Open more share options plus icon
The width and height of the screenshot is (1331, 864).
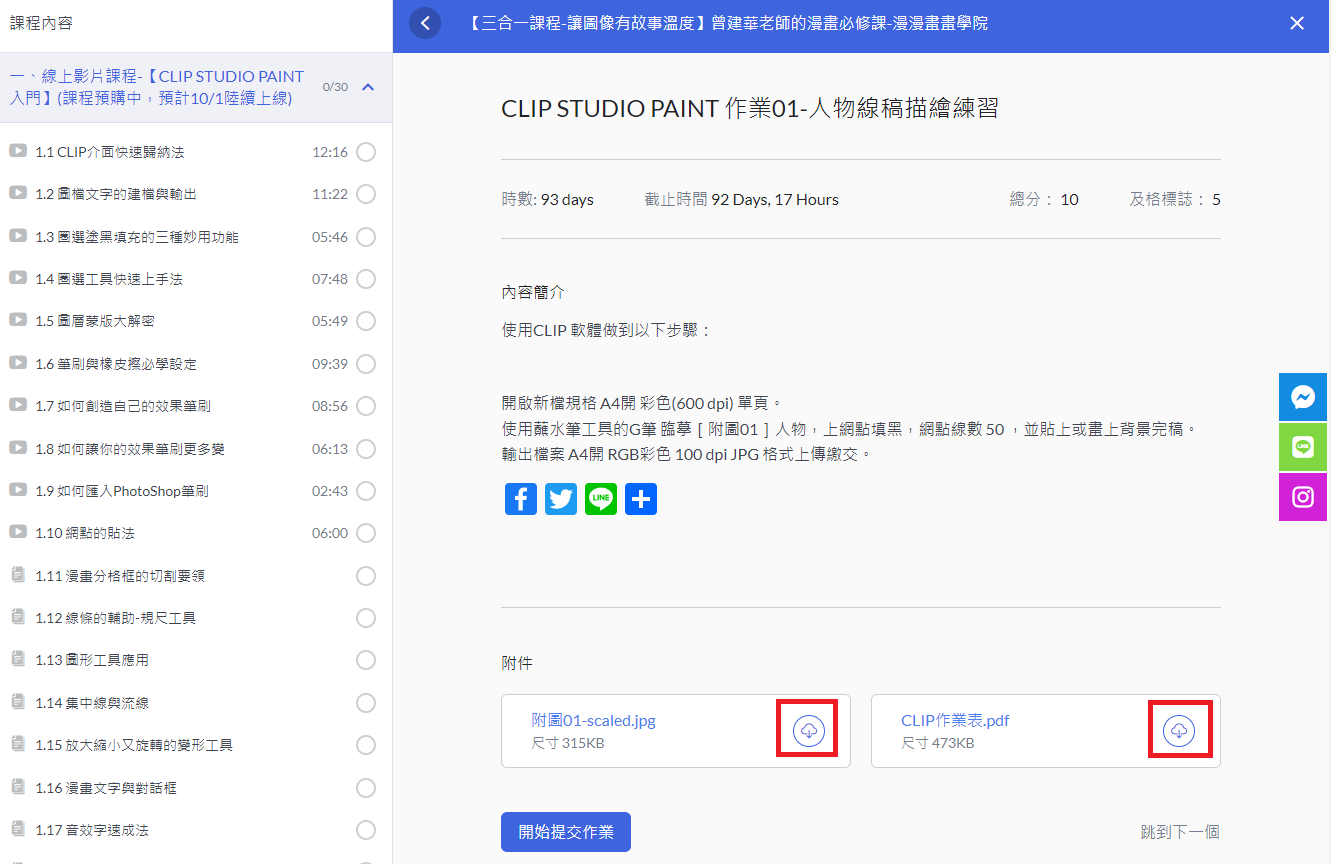(x=641, y=499)
